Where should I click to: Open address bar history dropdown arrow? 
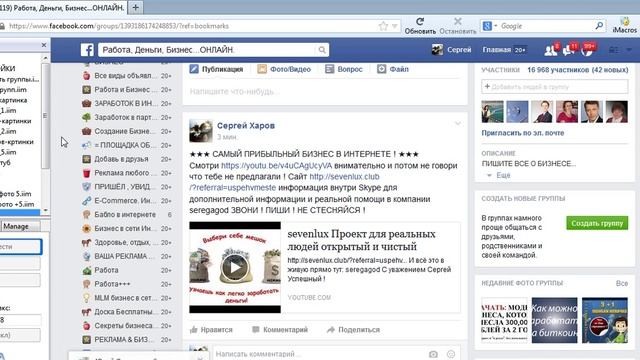394,26
